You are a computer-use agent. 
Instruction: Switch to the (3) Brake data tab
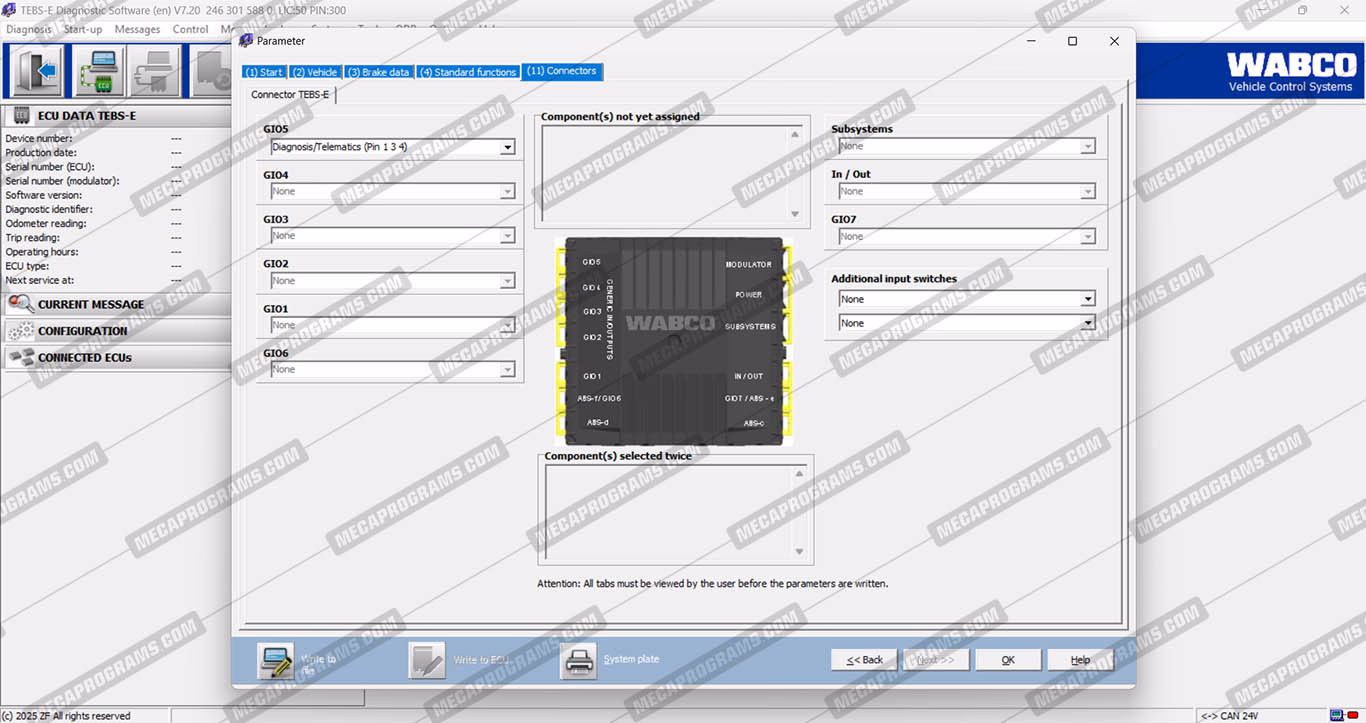pos(378,72)
